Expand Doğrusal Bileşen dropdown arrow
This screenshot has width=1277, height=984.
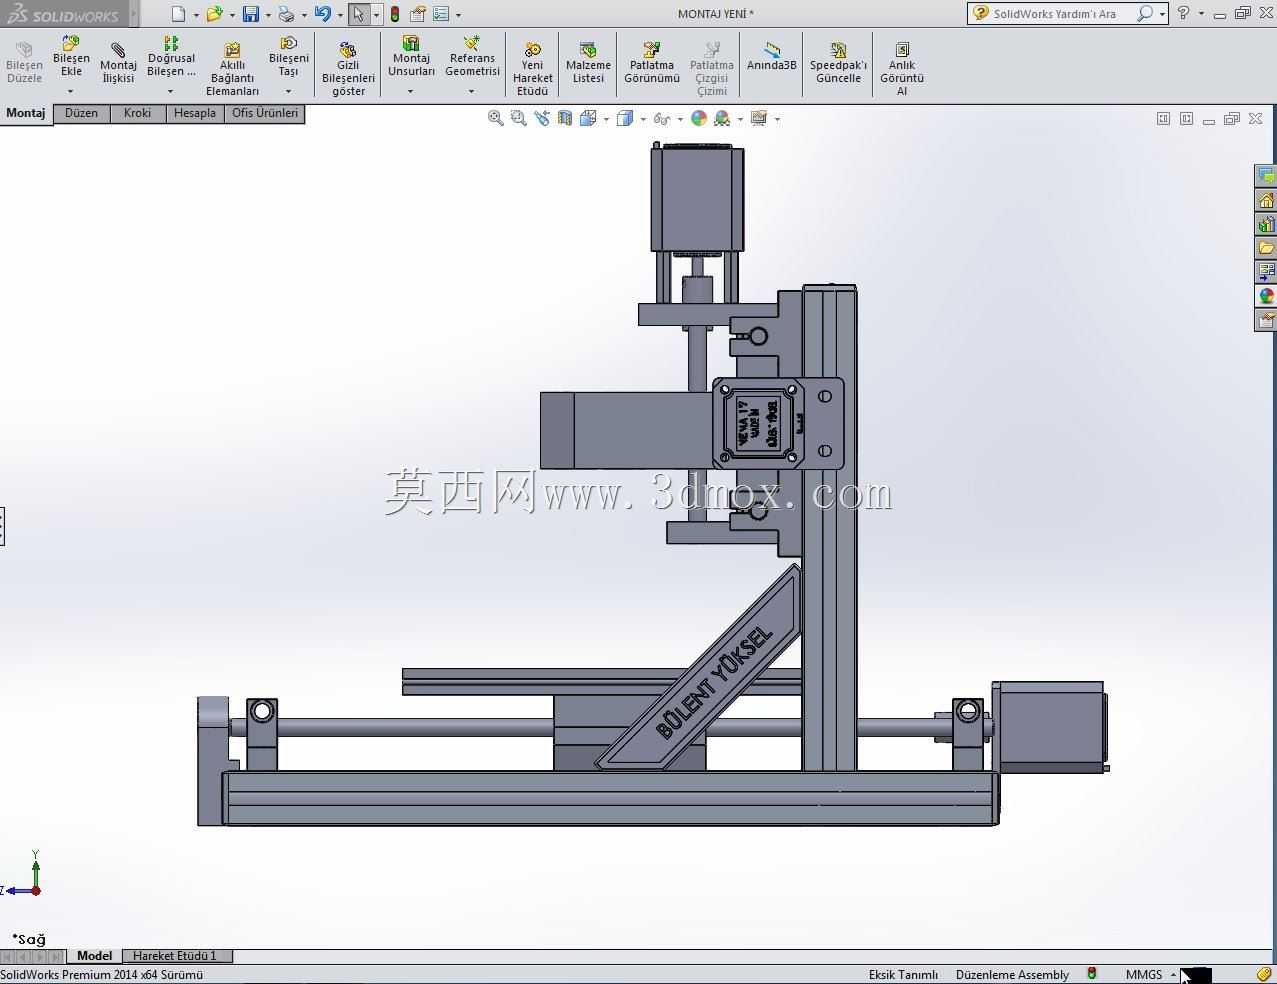(170, 92)
